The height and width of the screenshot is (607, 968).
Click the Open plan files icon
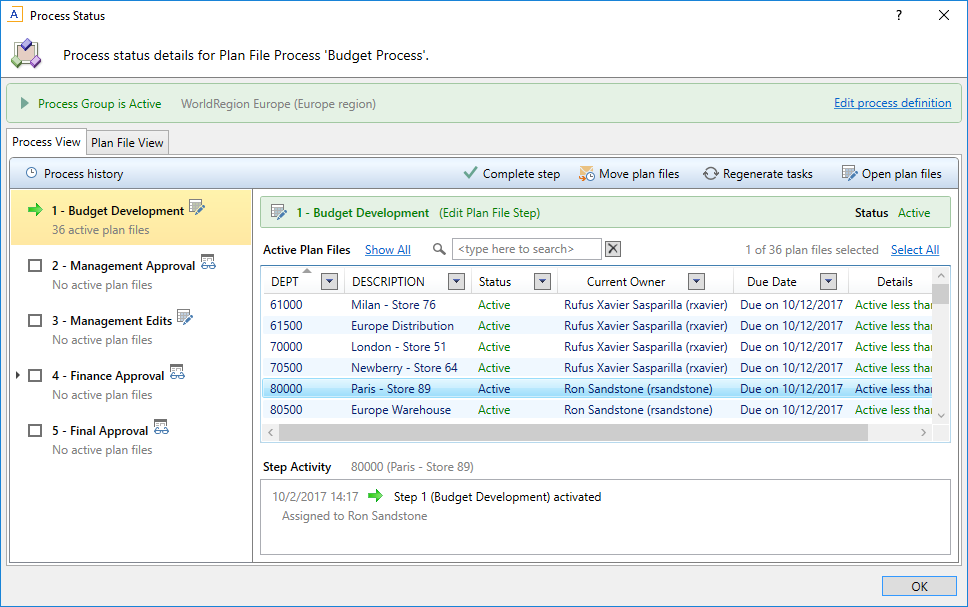(x=849, y=173)
